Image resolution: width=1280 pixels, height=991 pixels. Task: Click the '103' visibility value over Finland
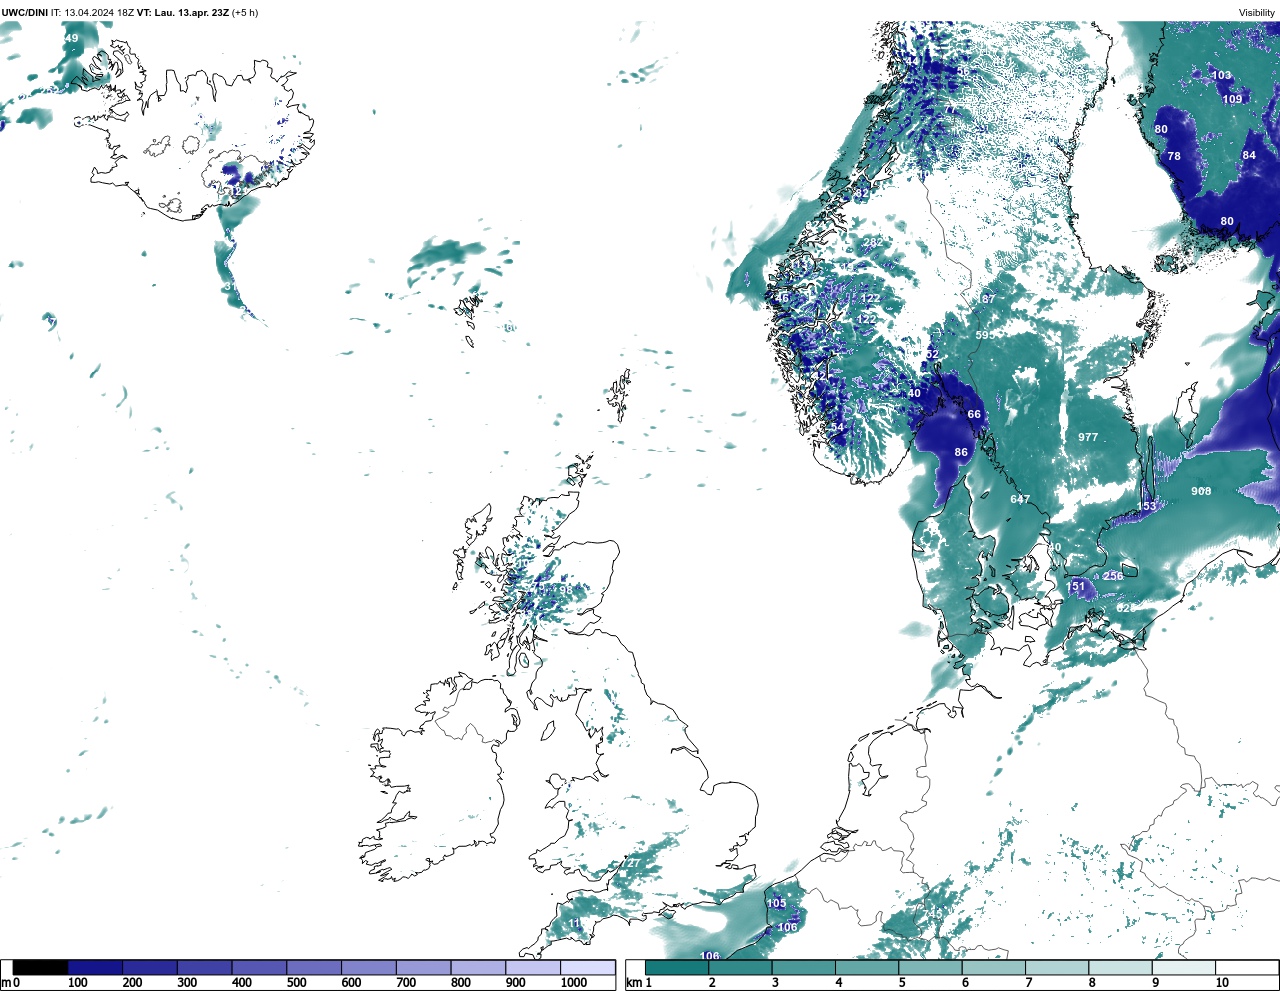coord(1221,75)
